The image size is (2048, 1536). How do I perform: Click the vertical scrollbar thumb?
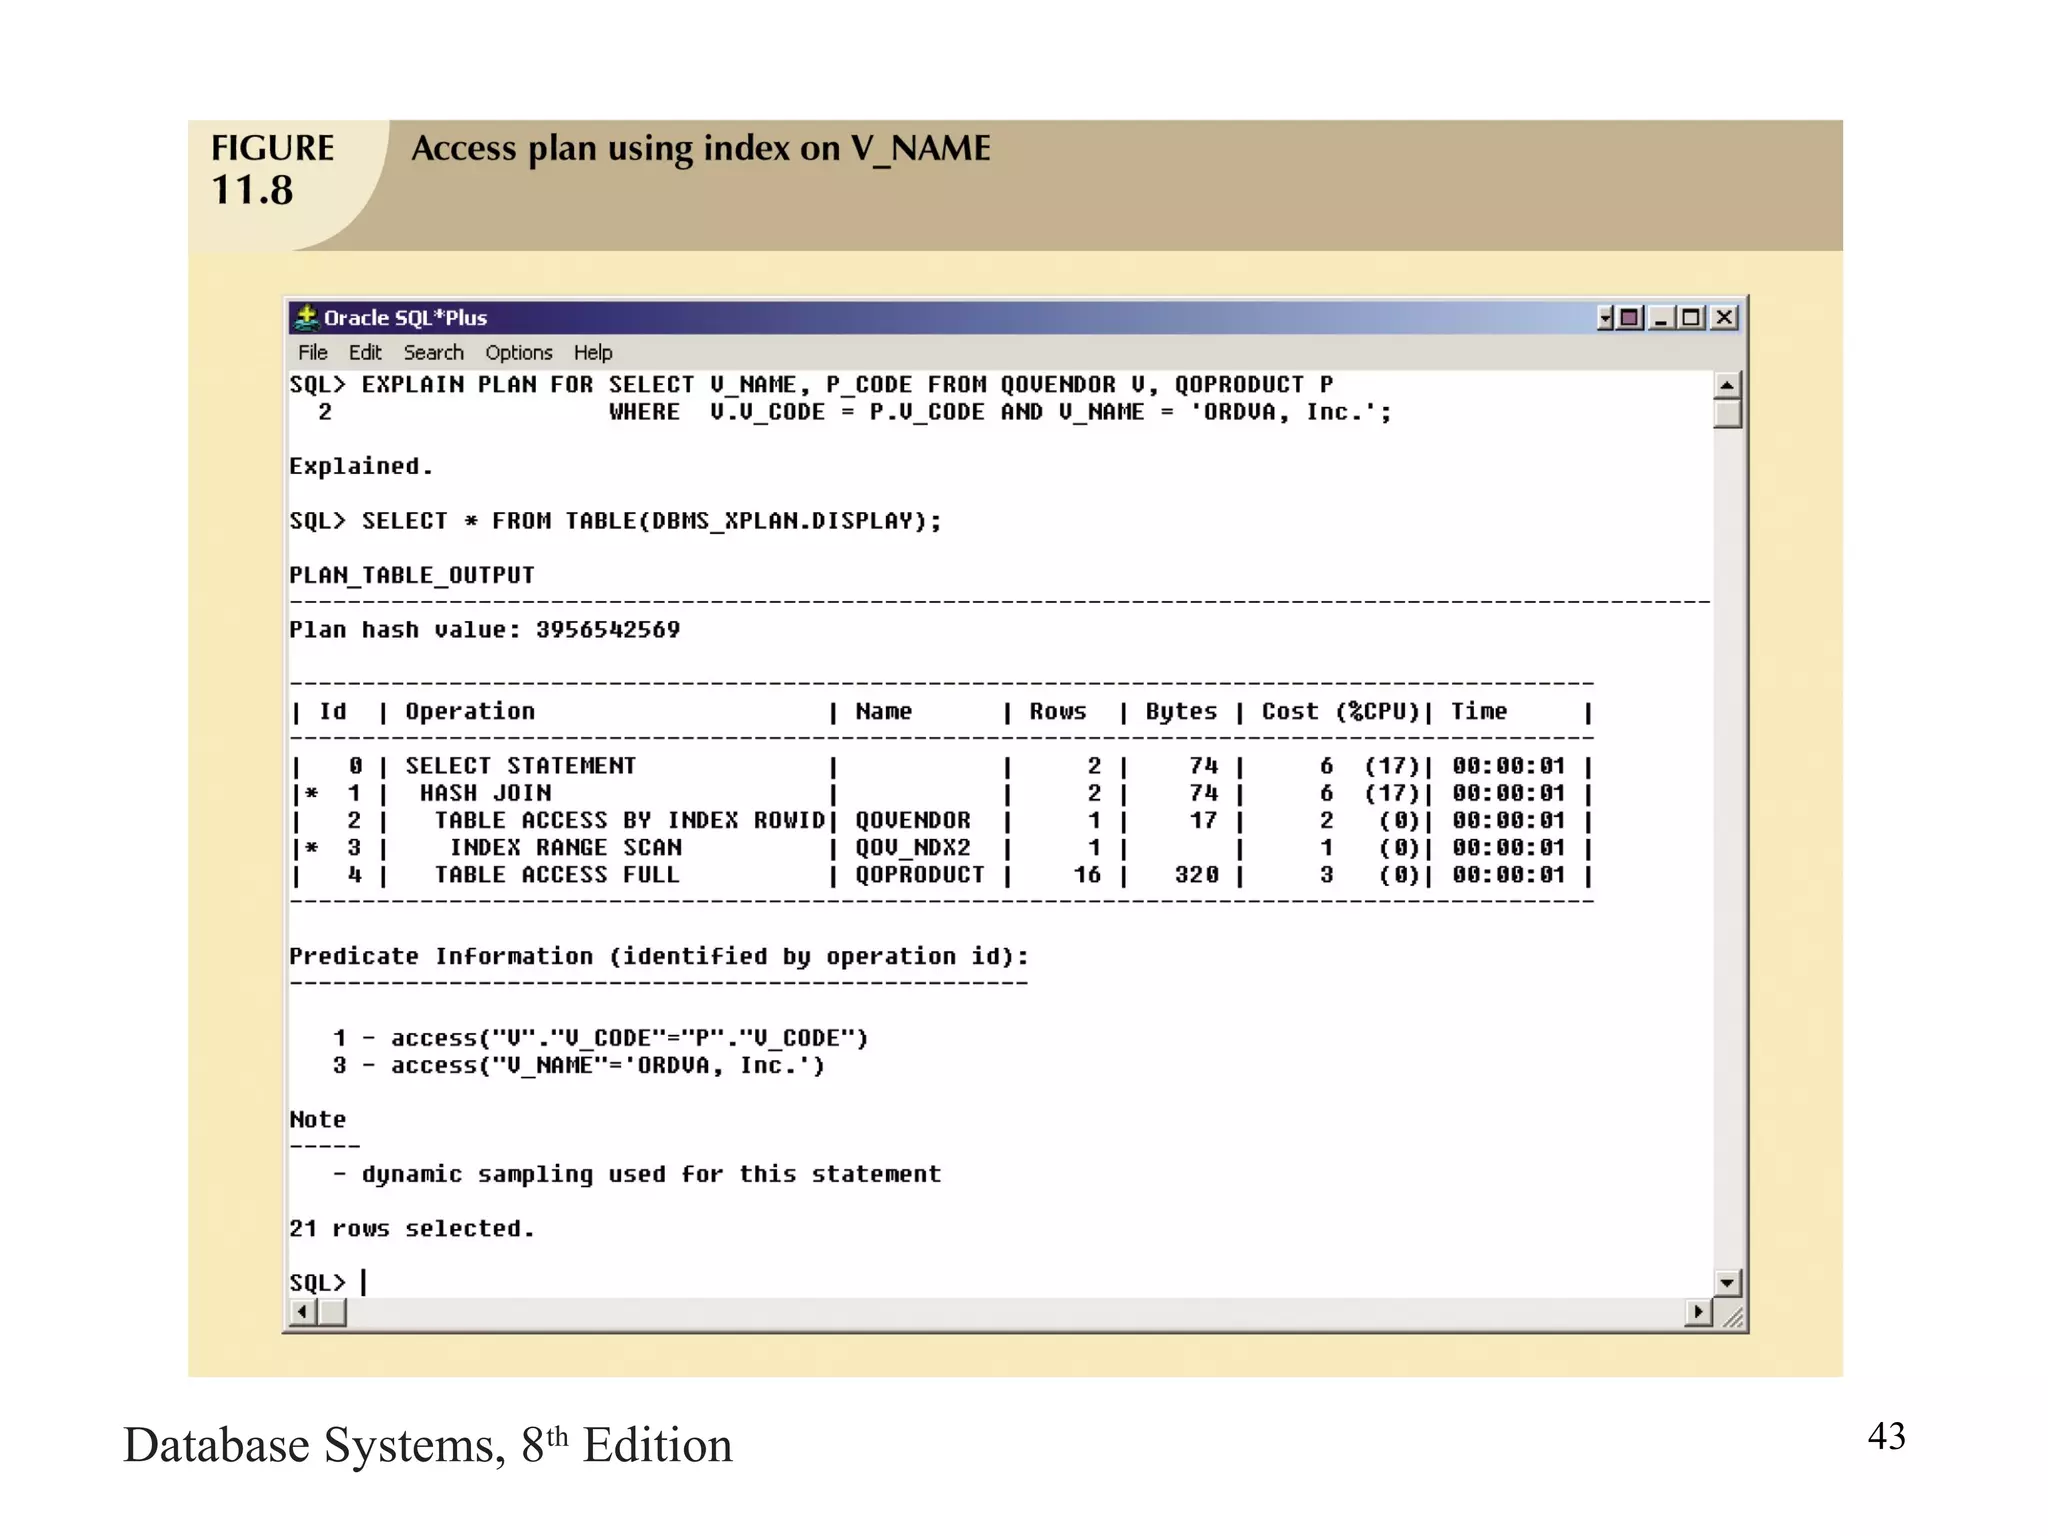pos(1727,413)
